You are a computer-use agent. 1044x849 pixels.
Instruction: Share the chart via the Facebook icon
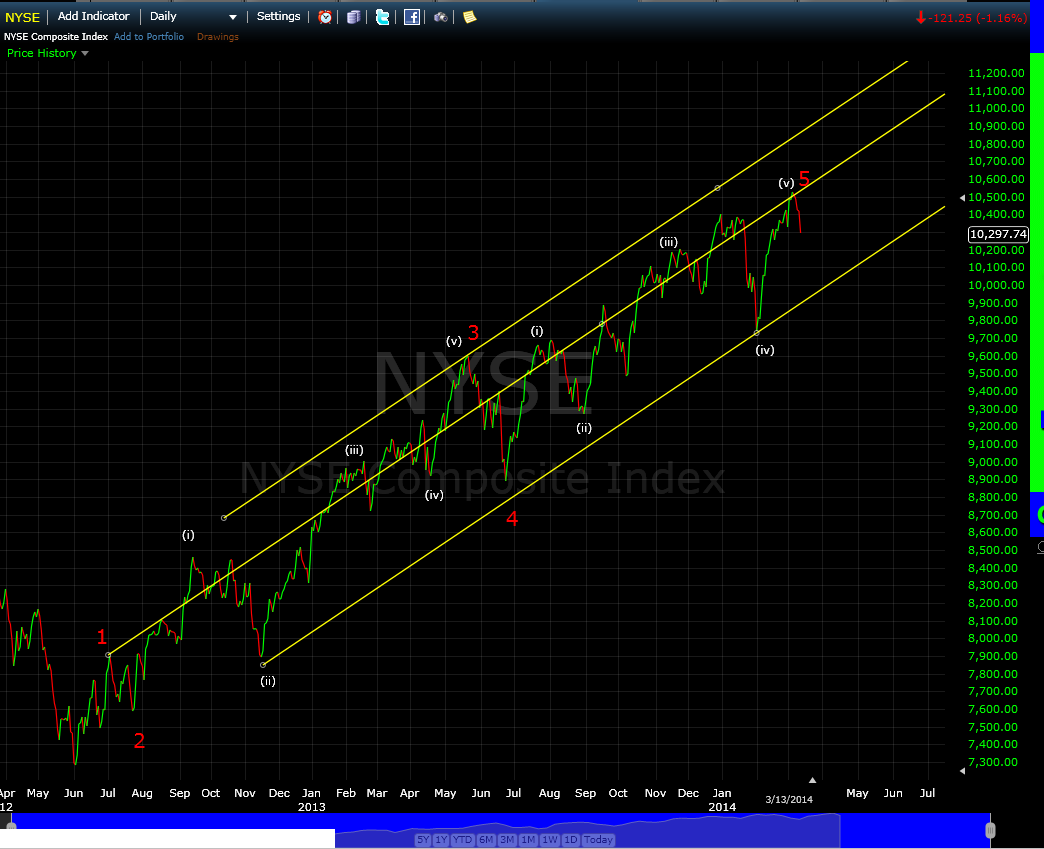(x=412, y=17)
